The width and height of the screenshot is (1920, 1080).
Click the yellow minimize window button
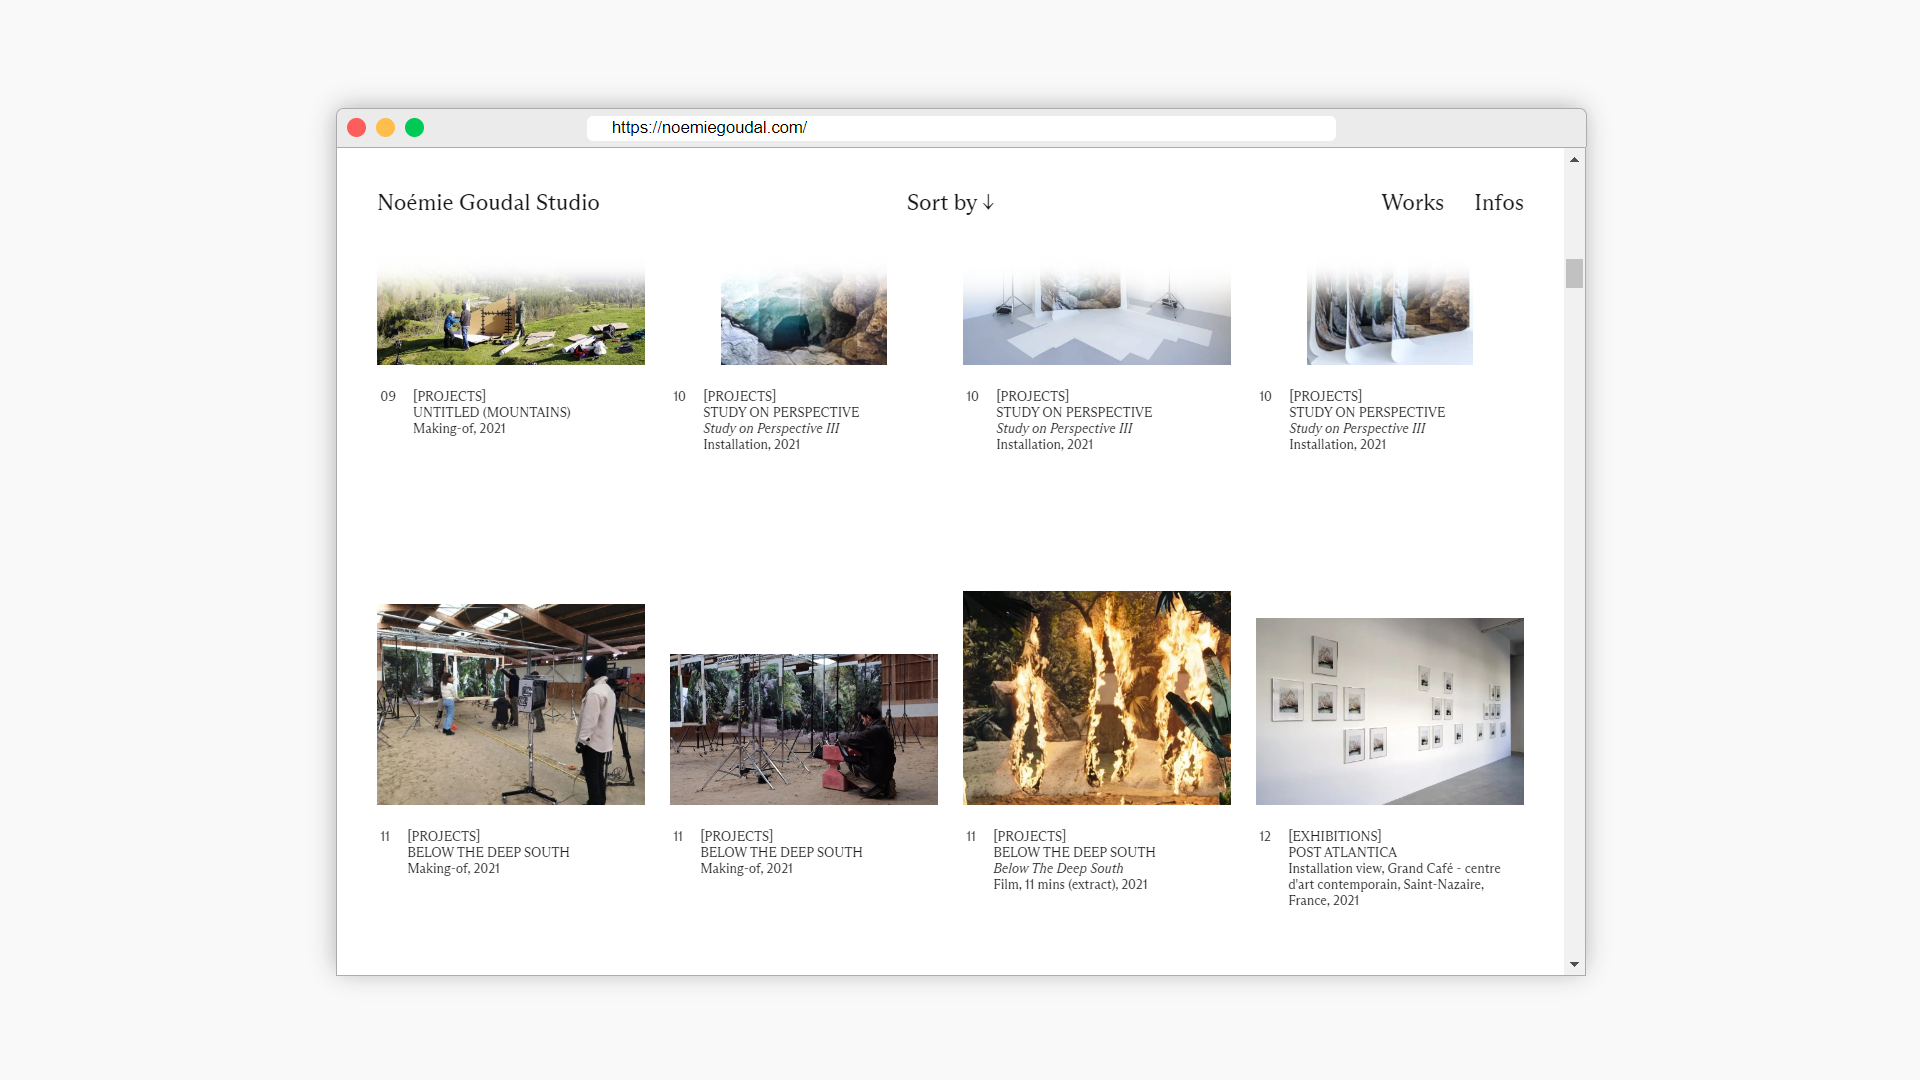pyautogui.click(x=385, y=128)
